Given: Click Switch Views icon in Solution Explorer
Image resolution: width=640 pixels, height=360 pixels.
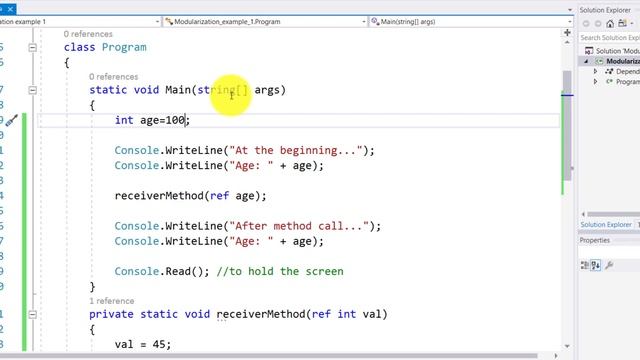Looking at the screenshot, I should tap(622, 23).
